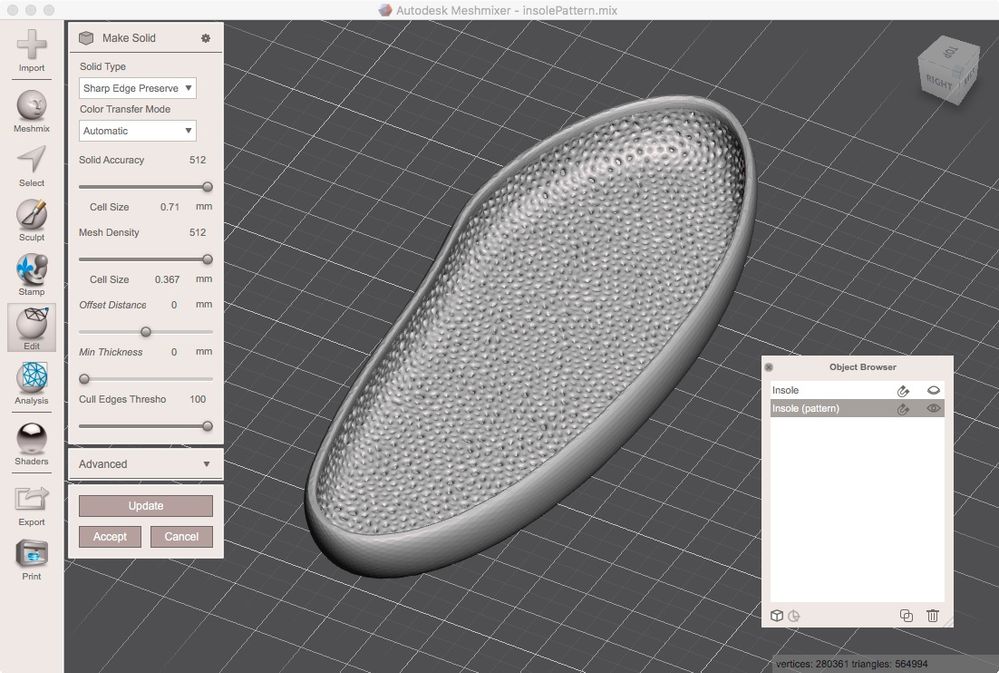999x673 pixels.
Task: Click the Cull Edges Thresho slider handle
Action: (x=207, y=426)
